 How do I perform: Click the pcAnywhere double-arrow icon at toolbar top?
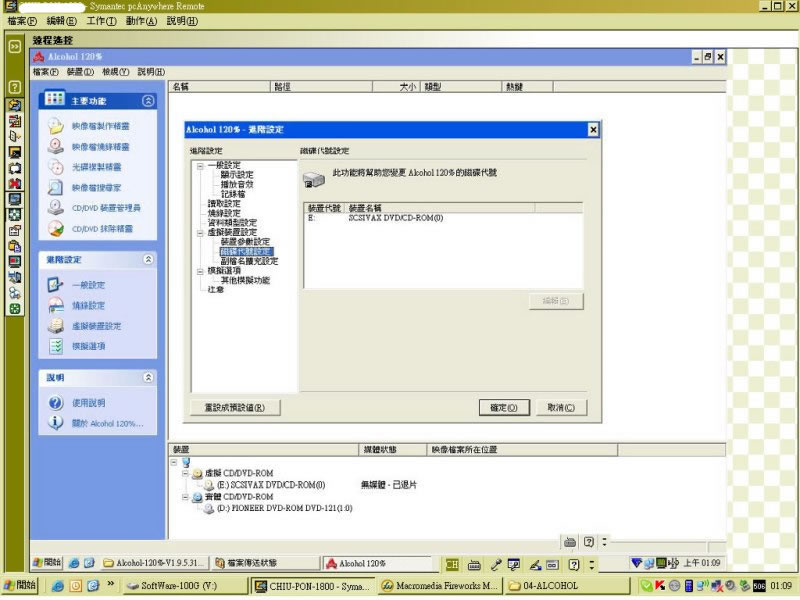[x=14, y=46]
